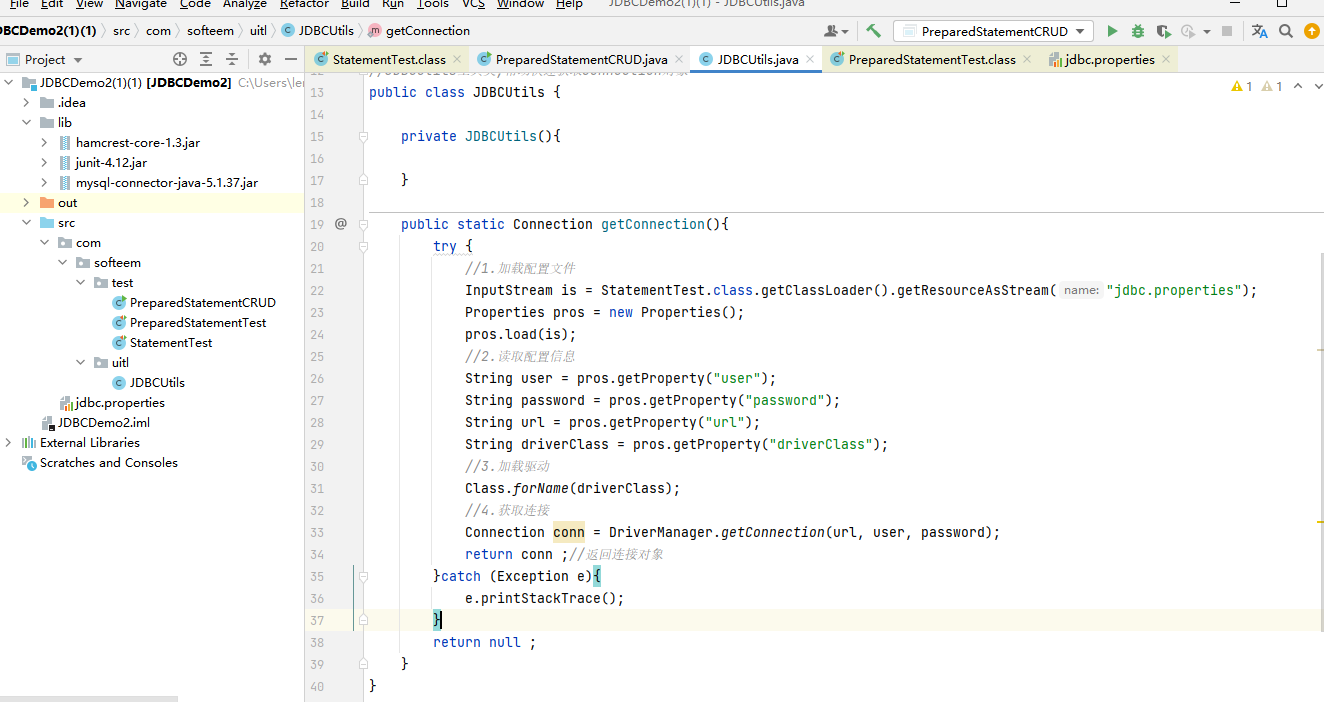Expand hamcrest-core-1.3.jar
This screenshot has width=1324, height=702.
(45, 142)
